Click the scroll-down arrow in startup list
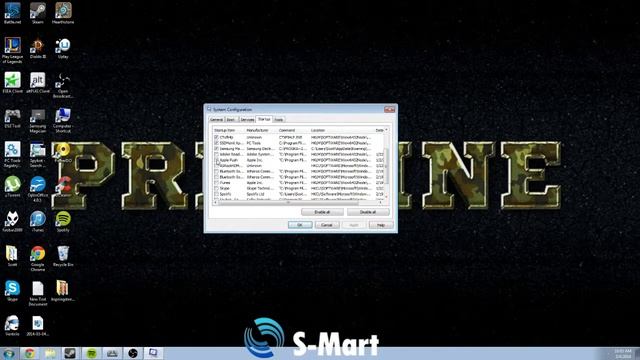 coord(386,198)
